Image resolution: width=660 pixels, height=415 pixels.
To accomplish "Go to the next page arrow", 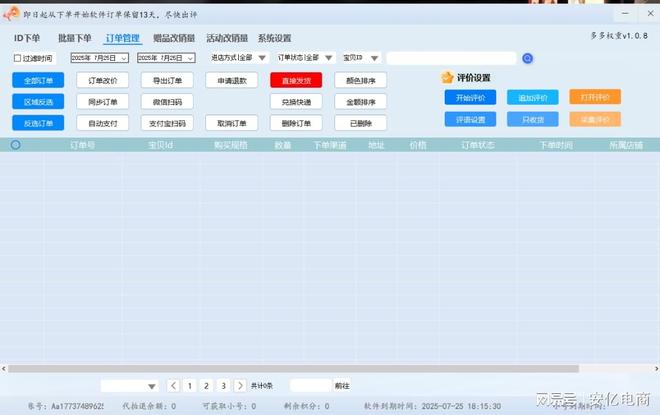I will [240, 385].
